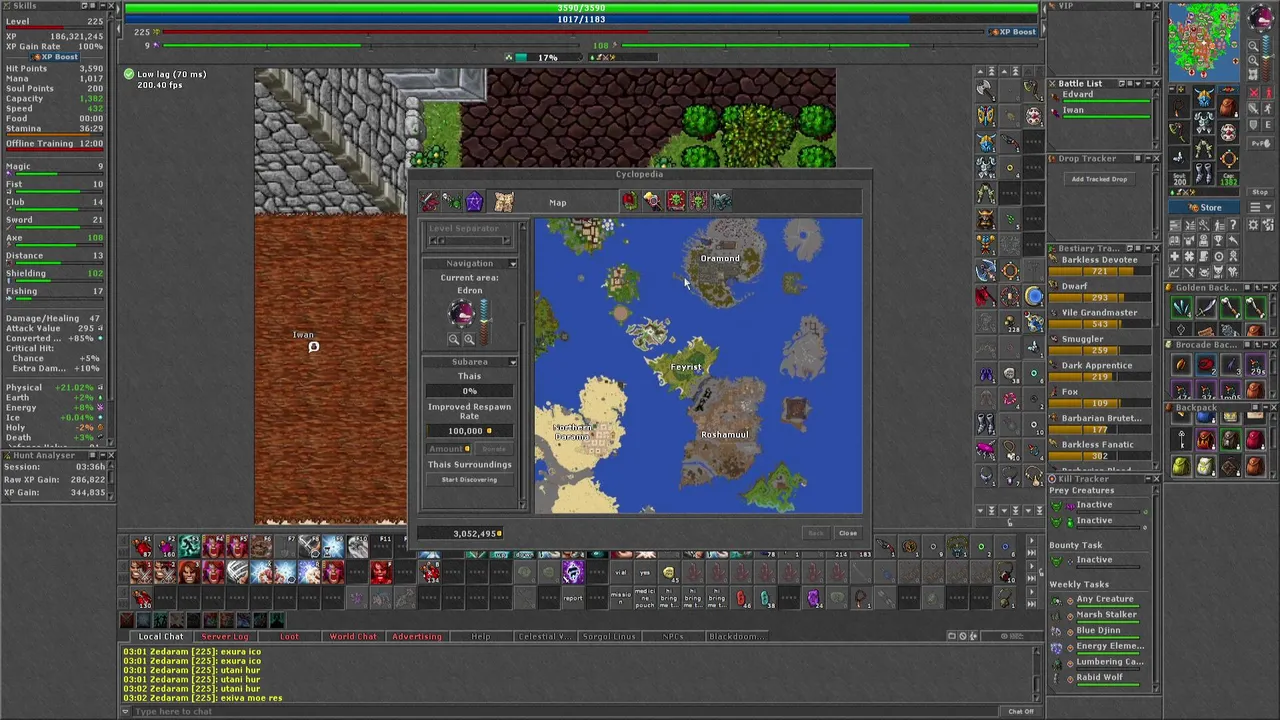The width and height of the screenshot is (1280, 720).
Task: Zoom in the Cyclopedia navigation map
Action: pyautogui.click(x=469, y=340)
